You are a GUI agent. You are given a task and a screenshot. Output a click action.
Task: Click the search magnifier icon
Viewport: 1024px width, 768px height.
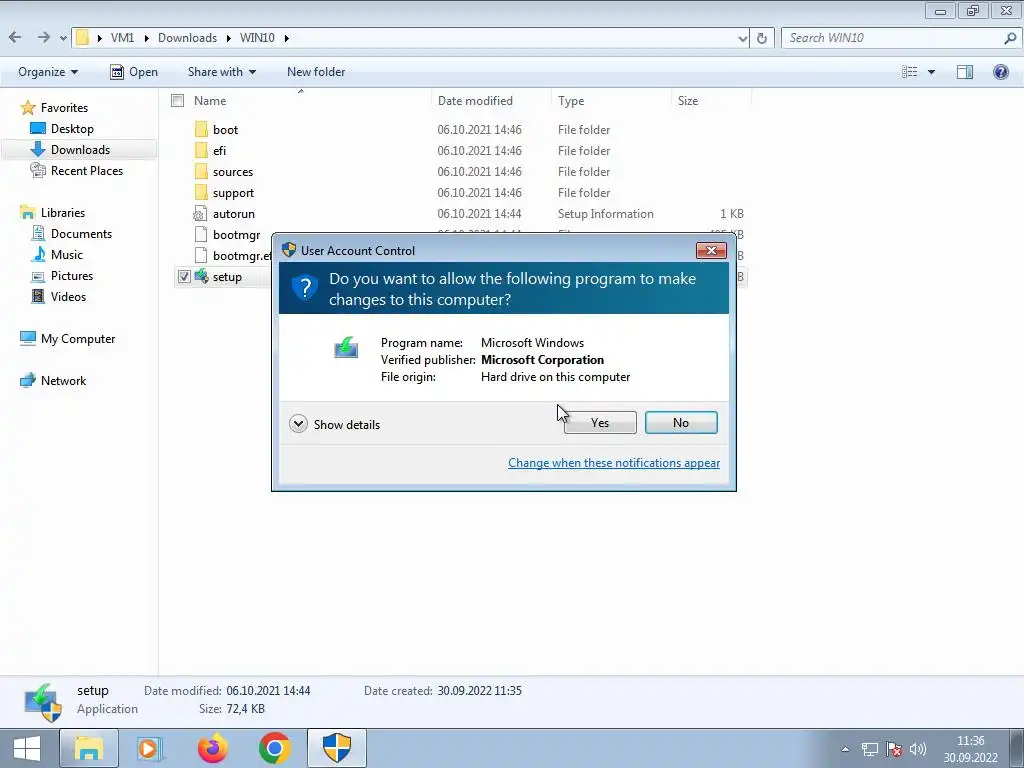coord(1010,38)
